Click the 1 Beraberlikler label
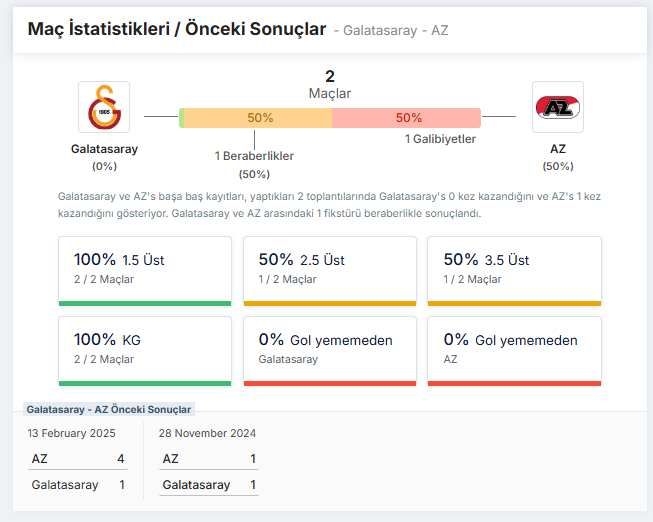653x522 pixels. (254, 156)
